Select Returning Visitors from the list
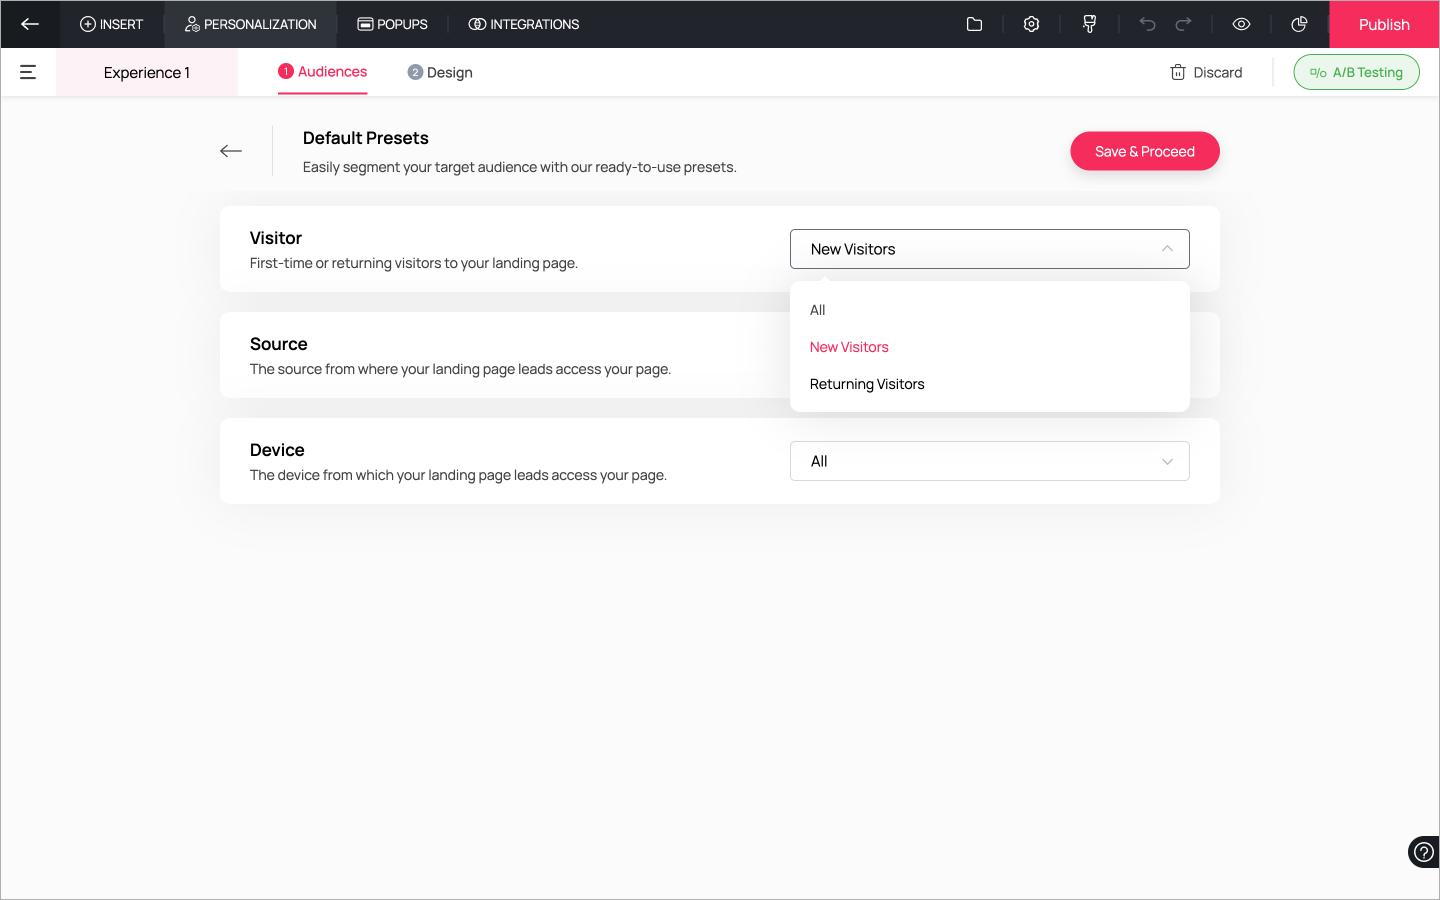The width and height of the screenshot is (1440, 900). click(x=867, y=384)
